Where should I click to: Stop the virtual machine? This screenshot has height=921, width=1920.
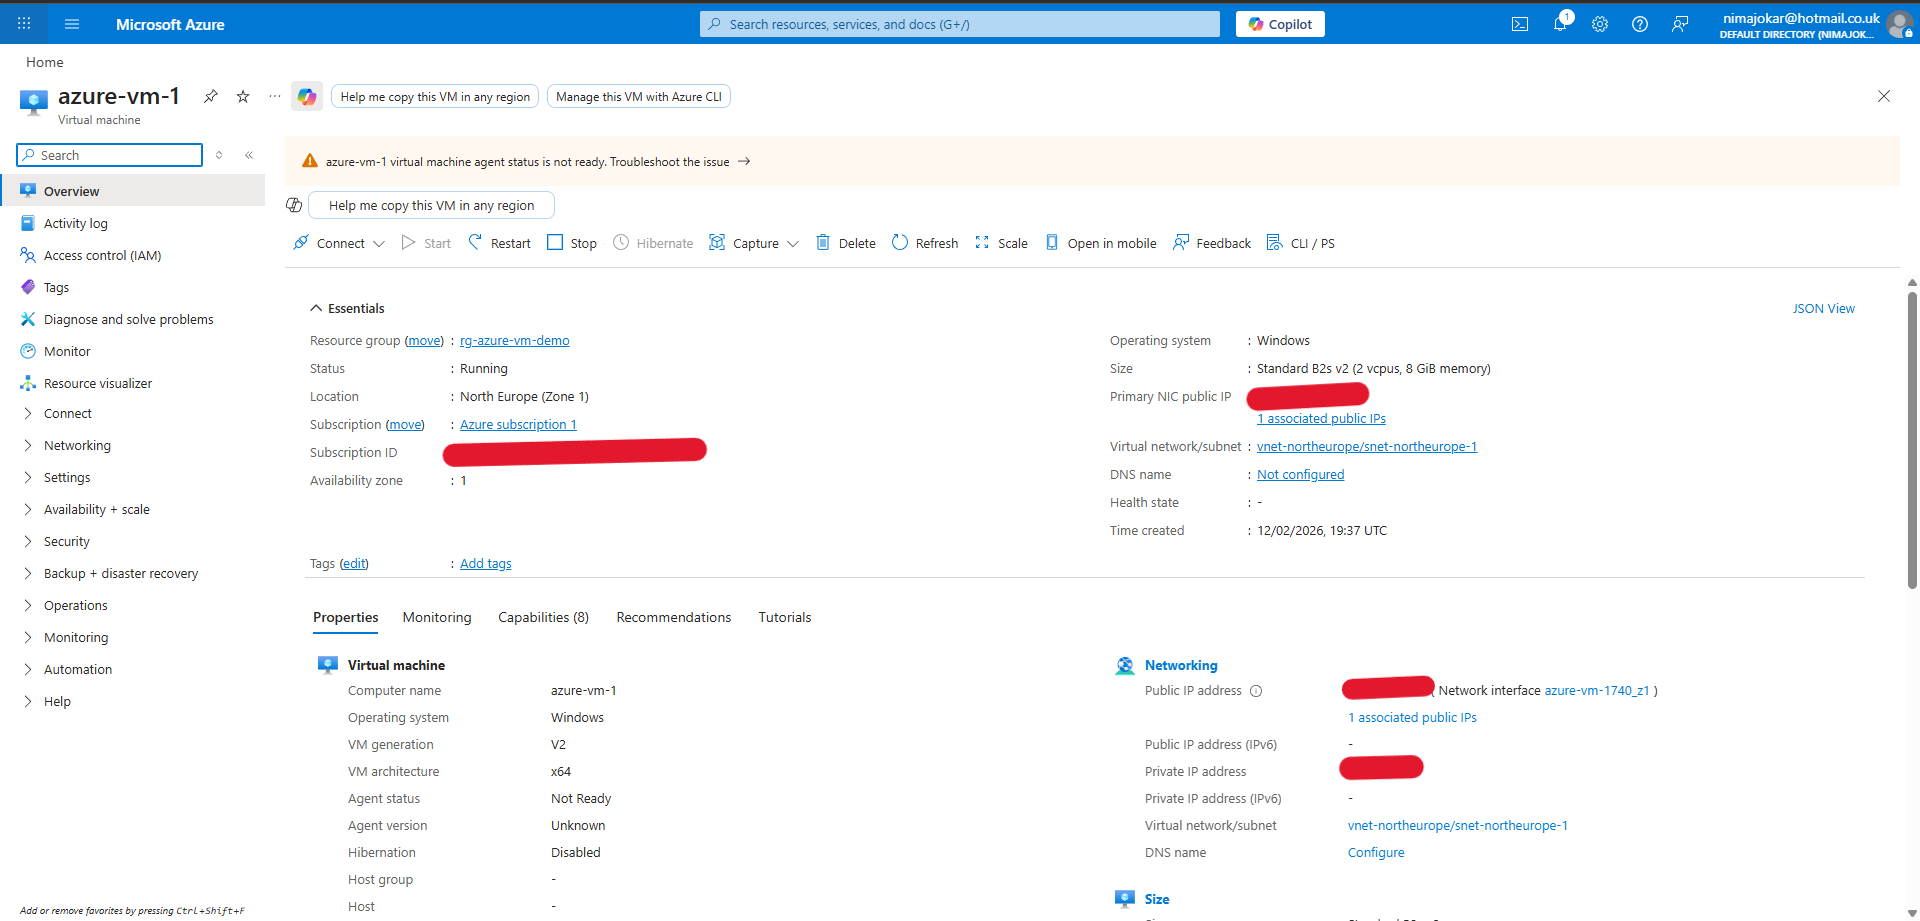click(572, 243)
